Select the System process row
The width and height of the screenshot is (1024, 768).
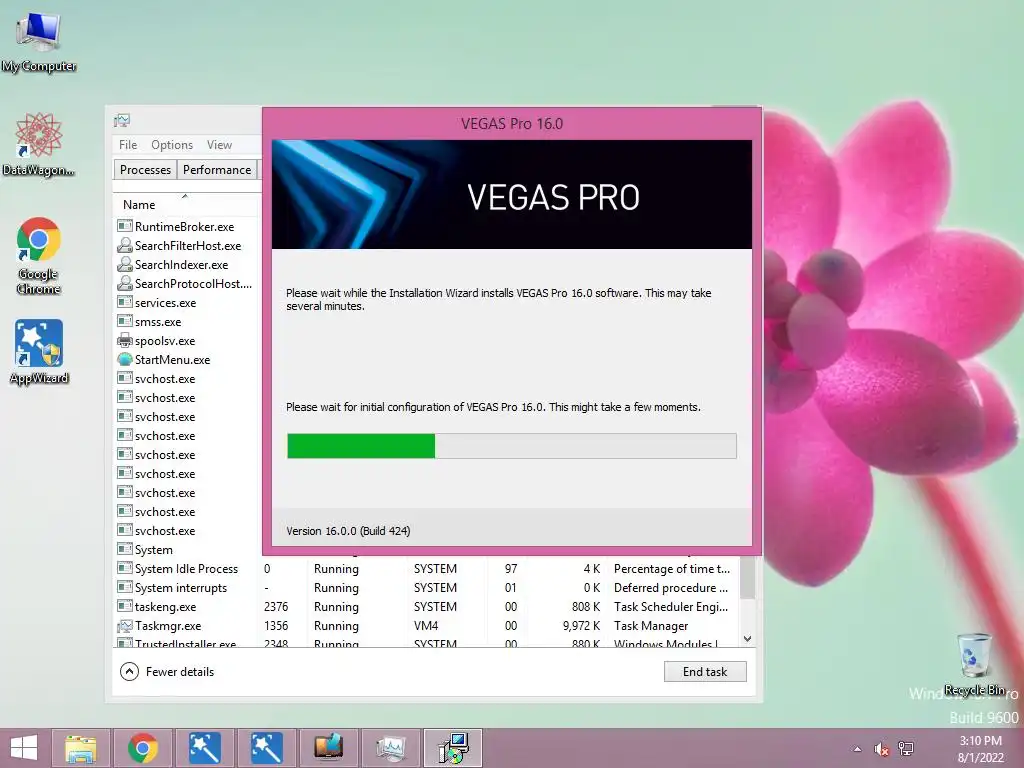187,550
